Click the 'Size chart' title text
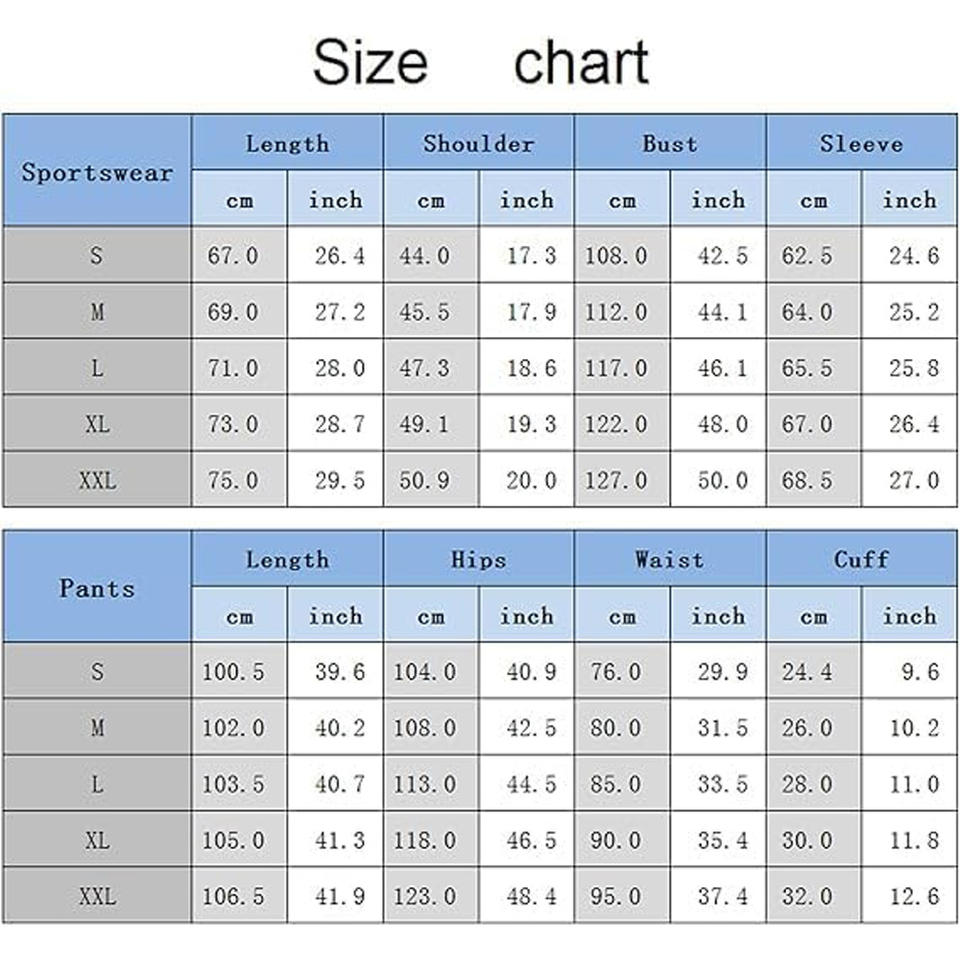This screenshot has width=960, height=960. [480, 62]
